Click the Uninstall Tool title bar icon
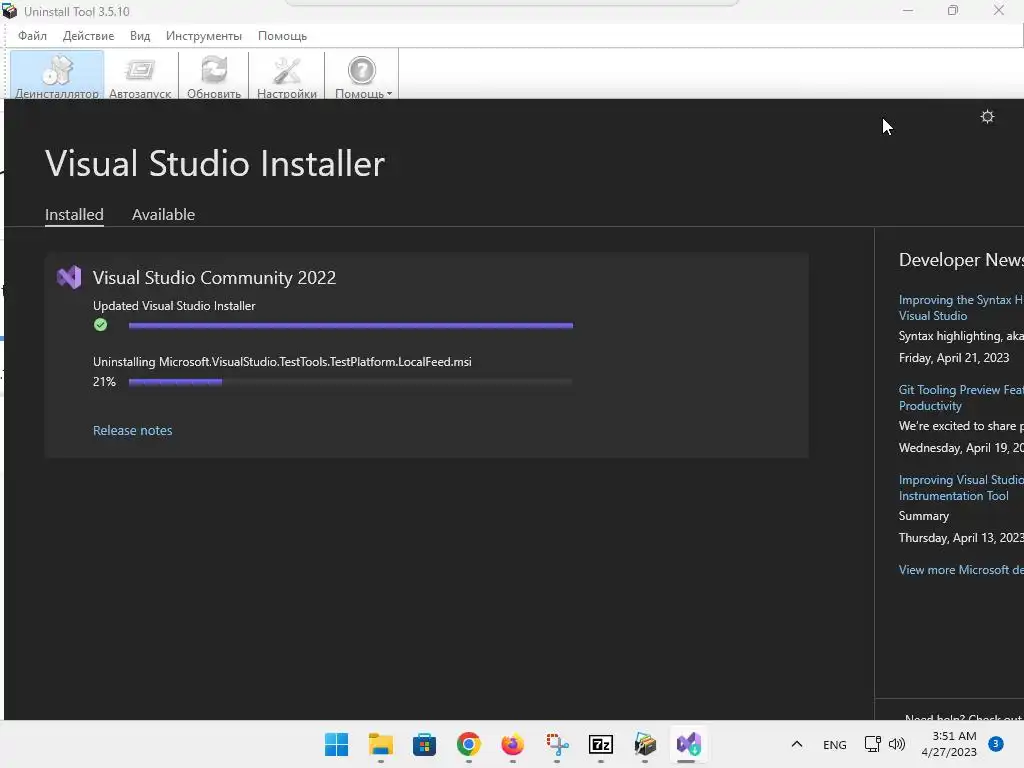 point(9,11)
